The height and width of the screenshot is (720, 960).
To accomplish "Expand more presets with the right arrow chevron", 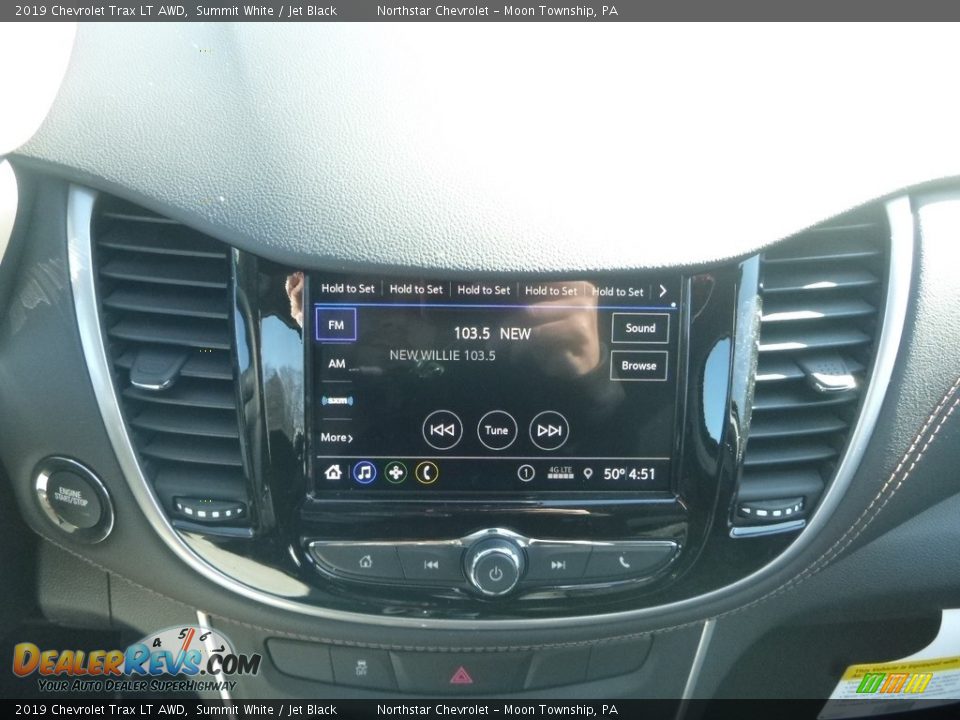I will (x=663, y=290).
